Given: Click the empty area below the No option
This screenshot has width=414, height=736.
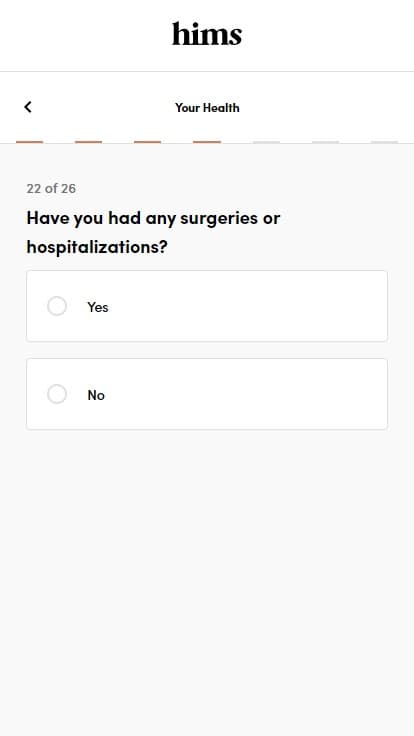Looking at the screenshot, I should click(207, 563).
